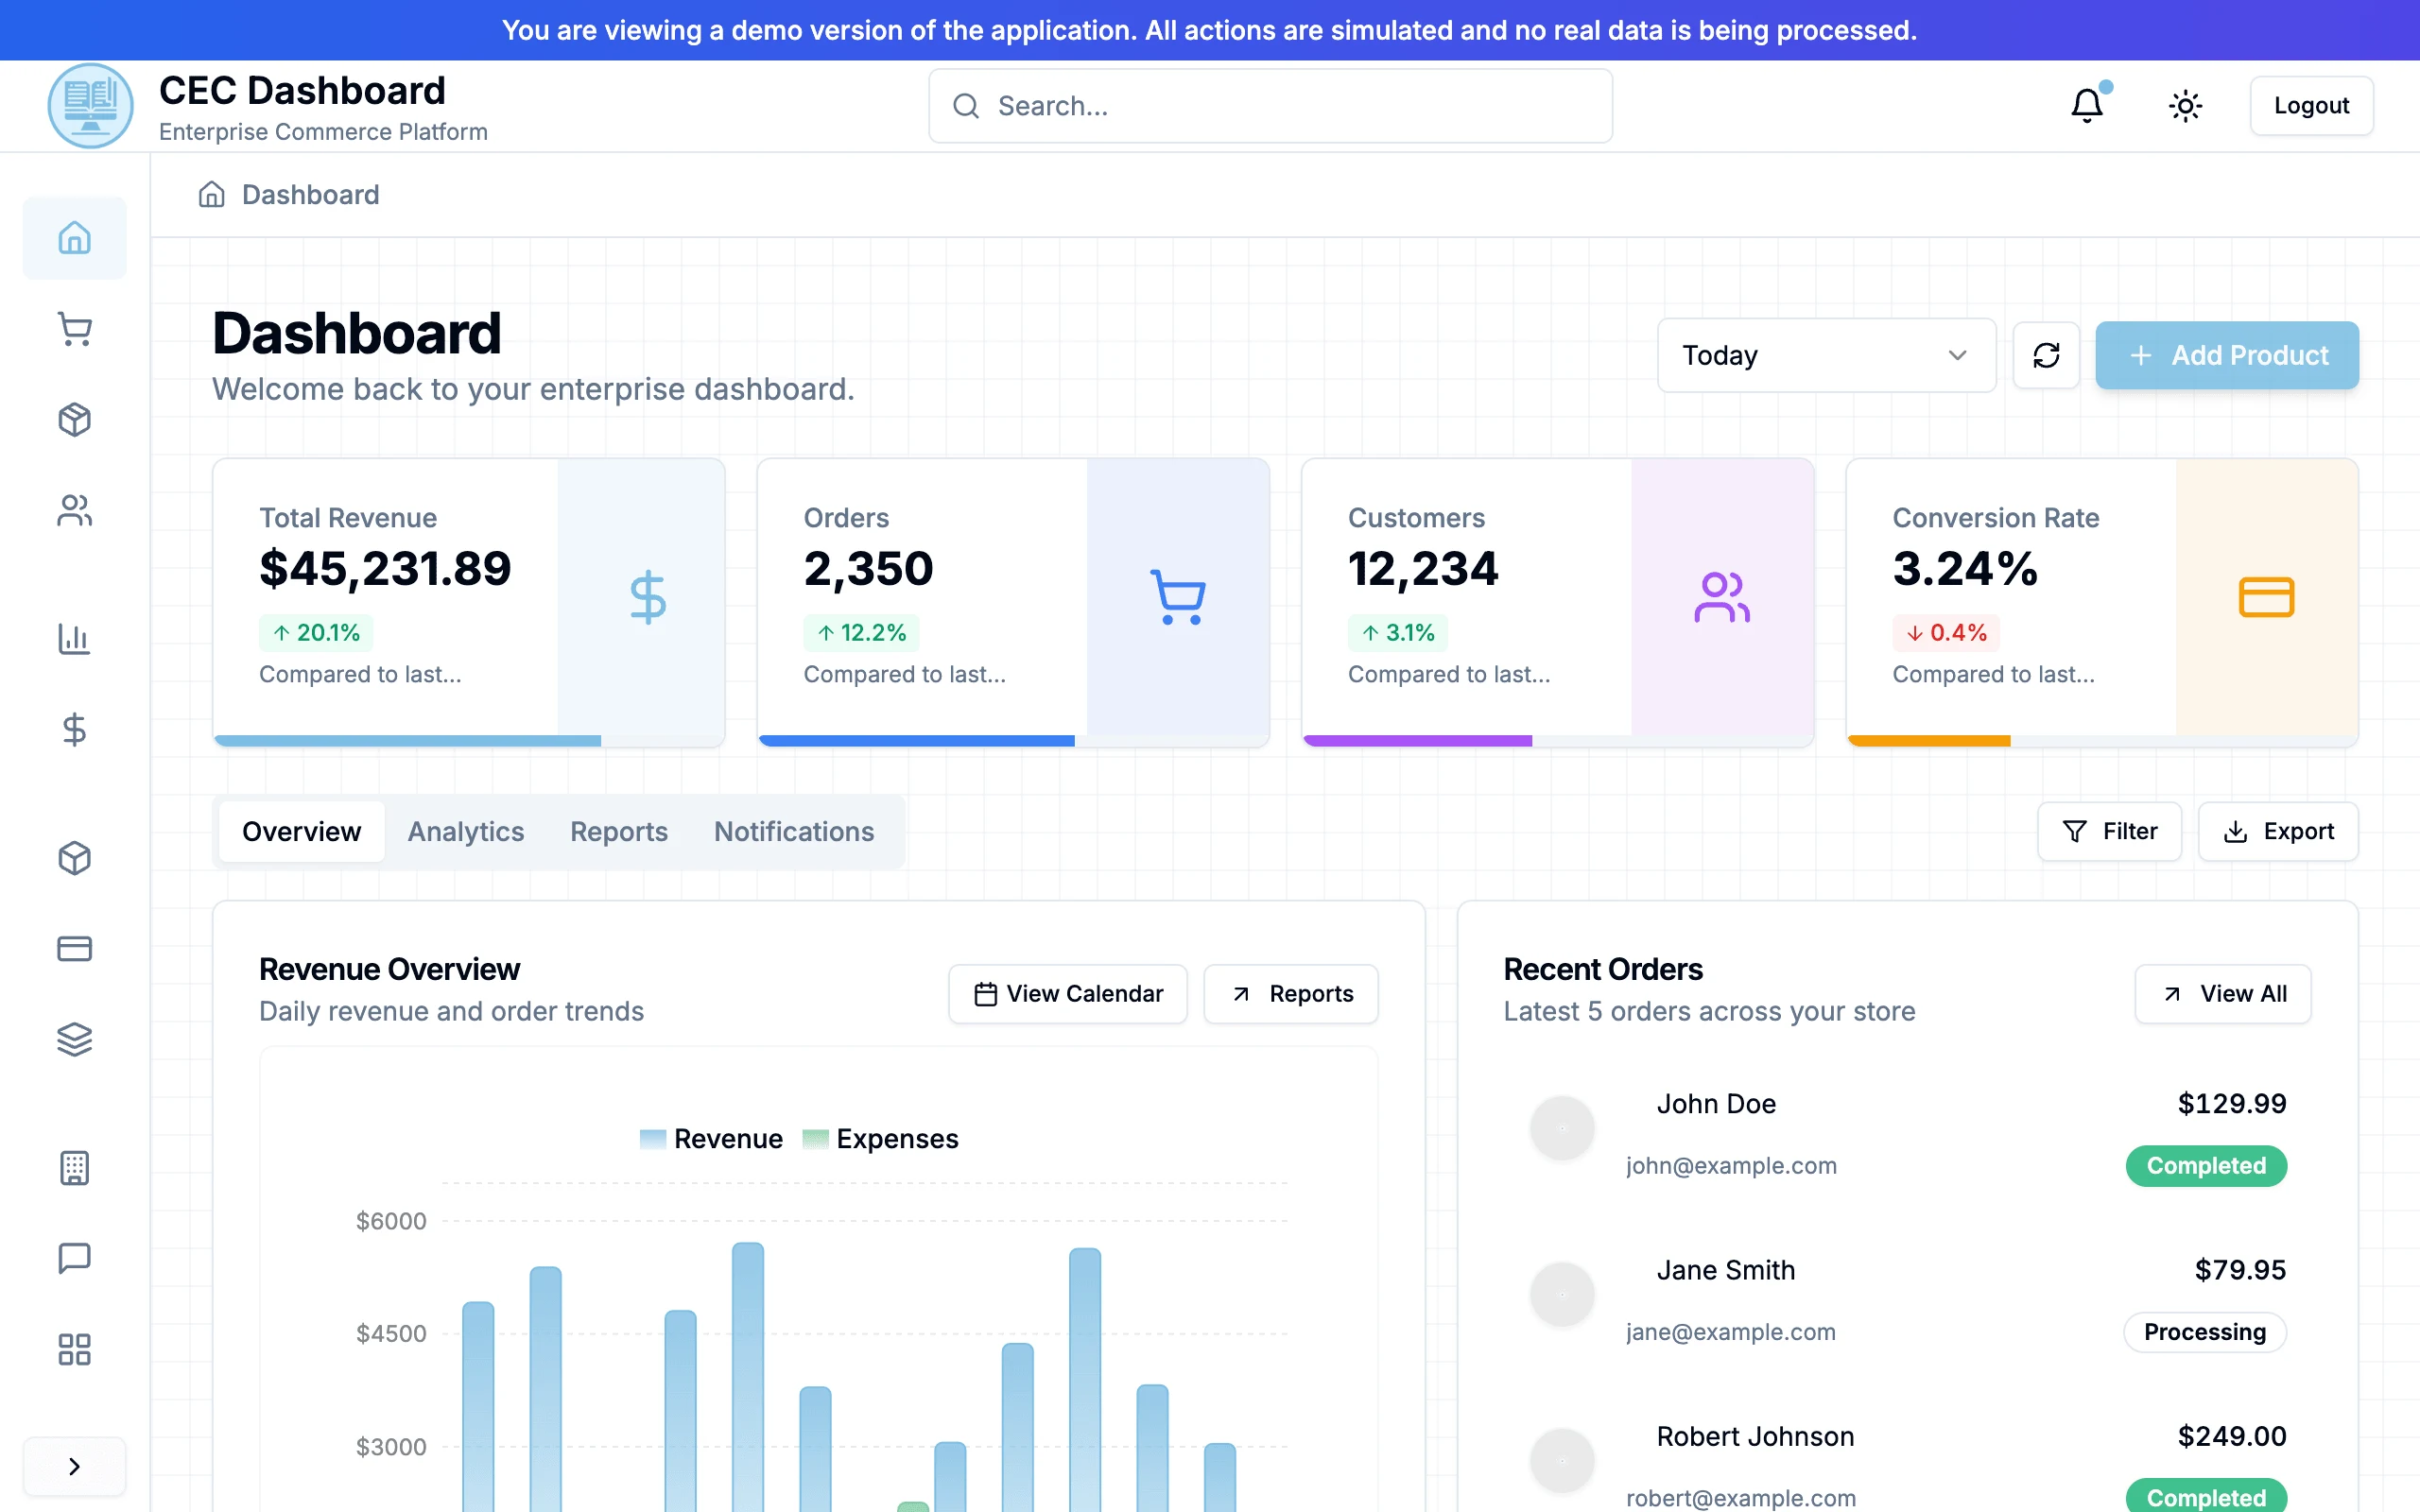Switch to the Analytics tab

point(465,831)
